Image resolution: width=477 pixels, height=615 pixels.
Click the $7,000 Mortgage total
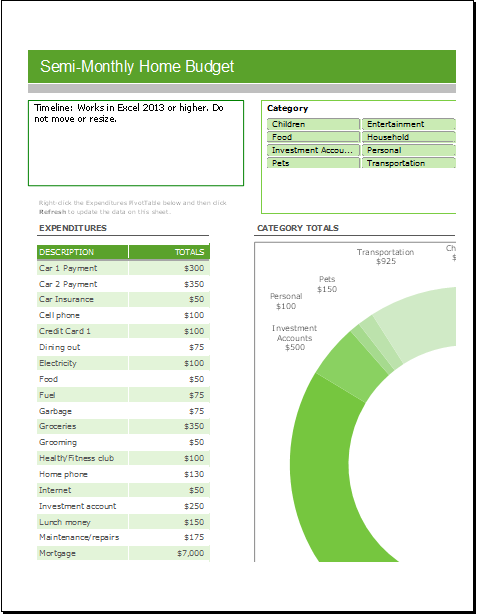point(191,553)
